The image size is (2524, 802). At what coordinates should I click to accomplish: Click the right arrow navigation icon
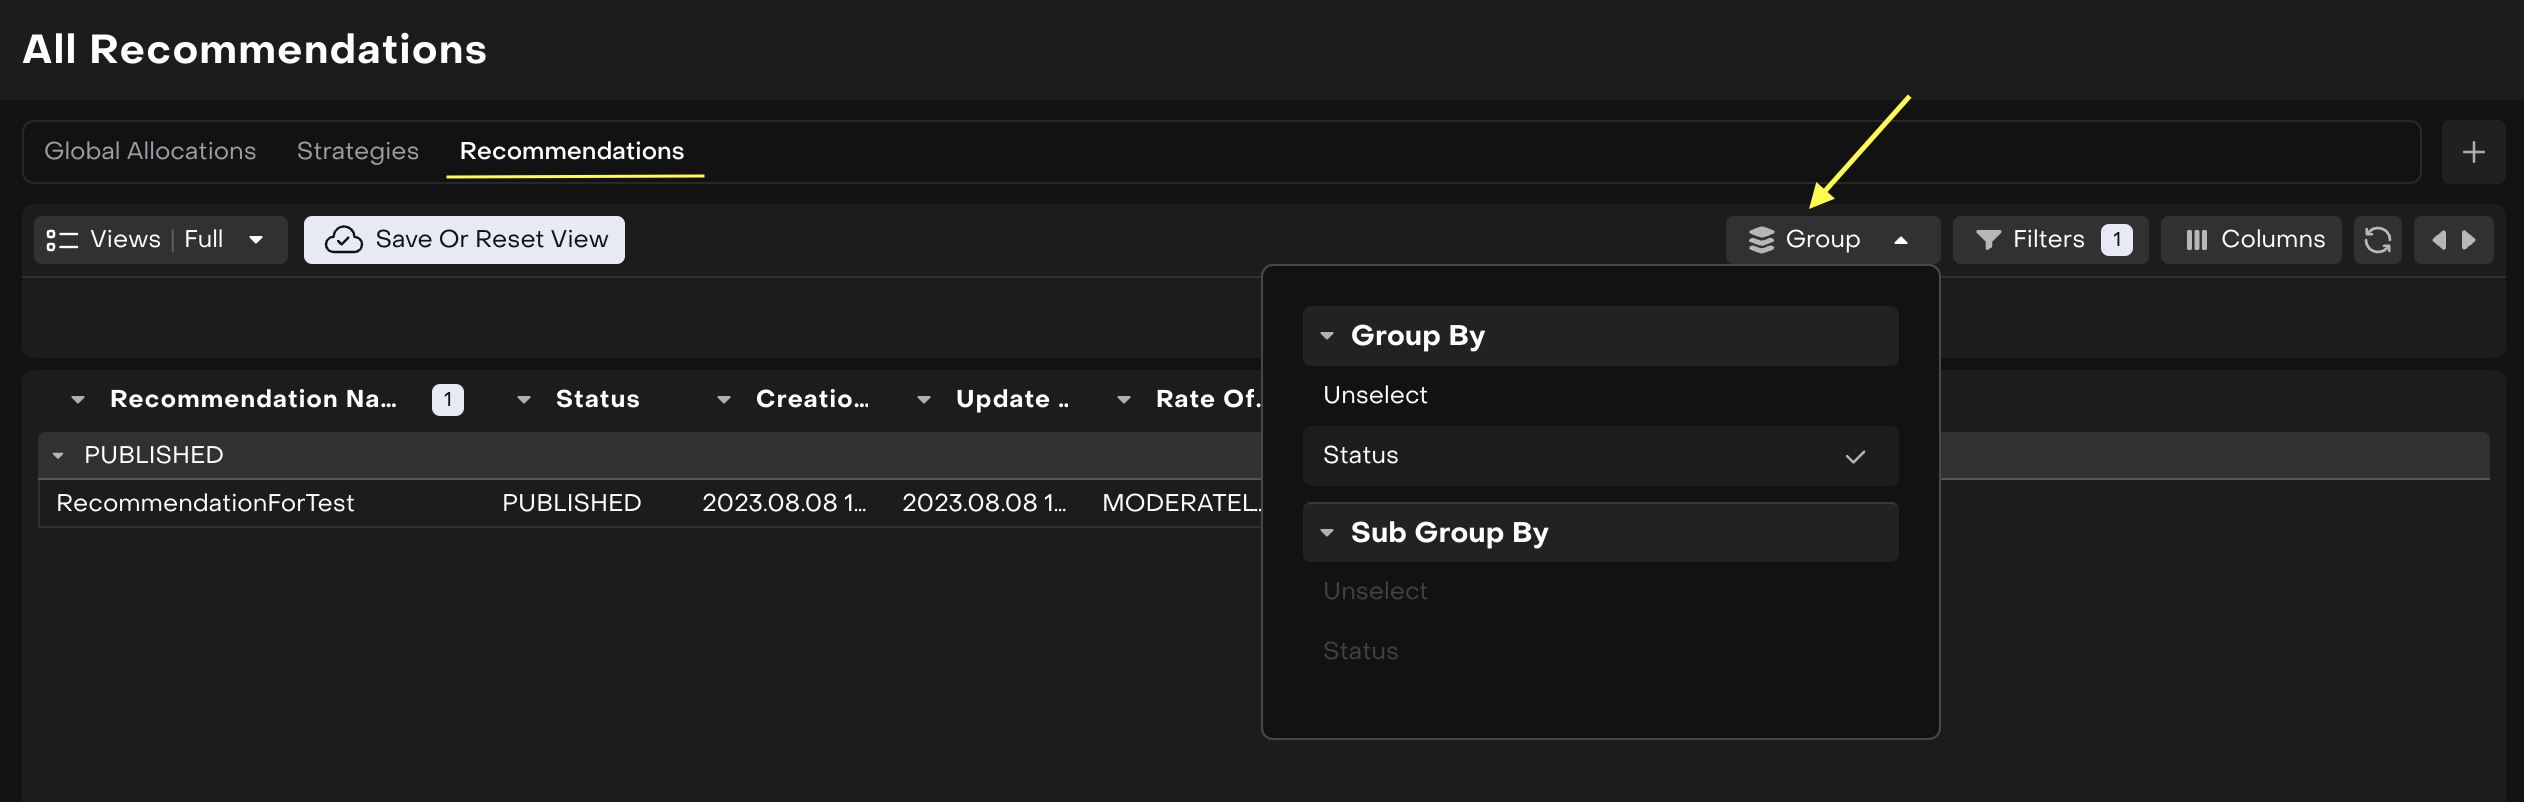(x=2469, y=240)
